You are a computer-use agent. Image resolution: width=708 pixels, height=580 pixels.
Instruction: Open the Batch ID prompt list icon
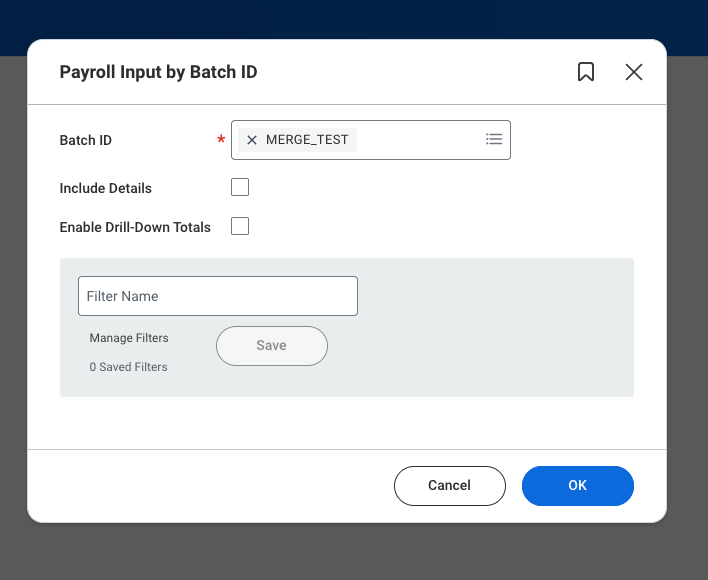[494, 139]
